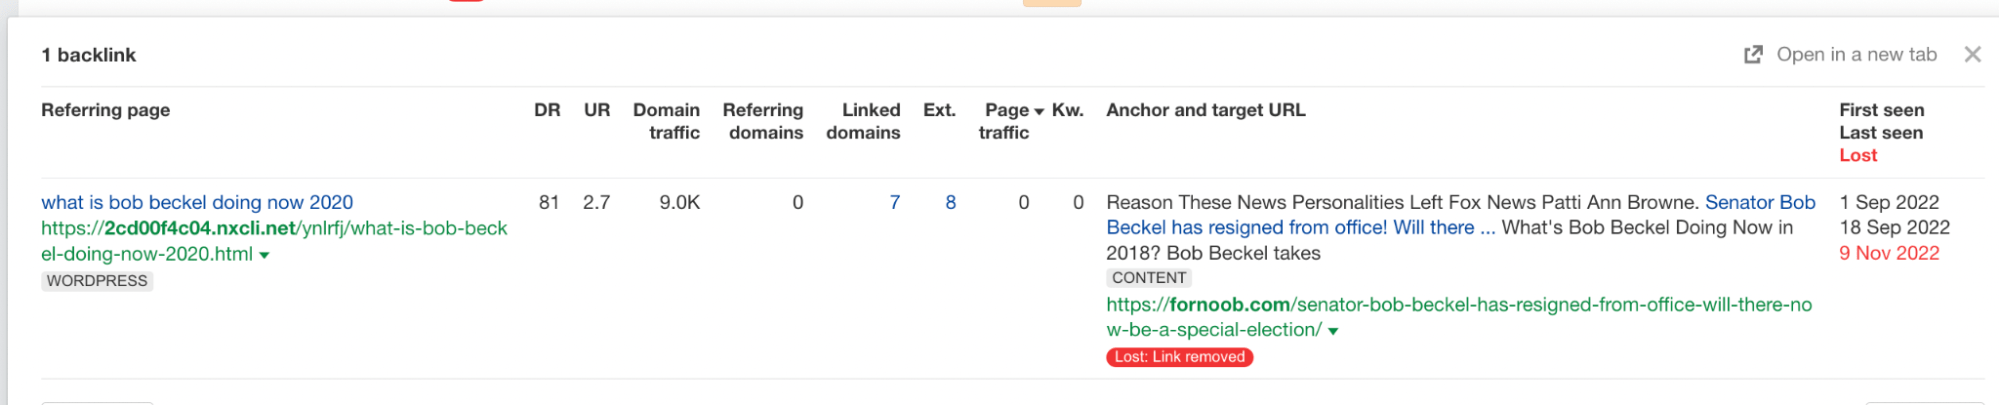1999x406 pixels.
Task: Click the WORDPRESS tag label
Action: [97, 281]
